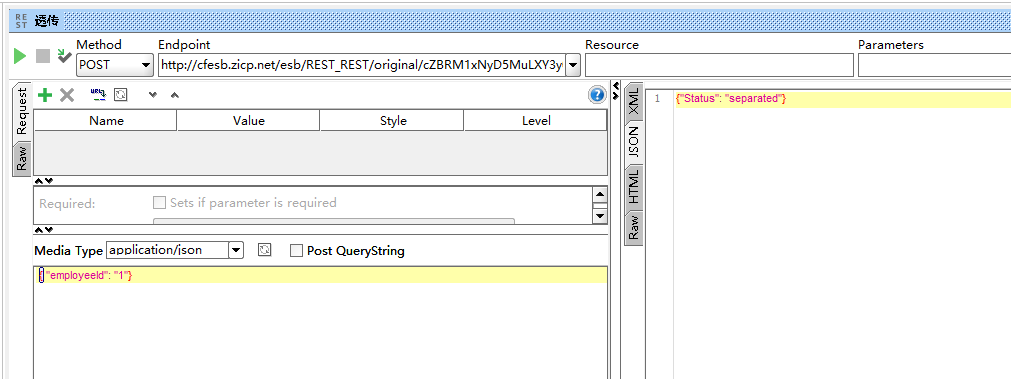Click into the Endpoint URL field
The height and width of the screenshot is (379, 1011).
pos(361,65)
